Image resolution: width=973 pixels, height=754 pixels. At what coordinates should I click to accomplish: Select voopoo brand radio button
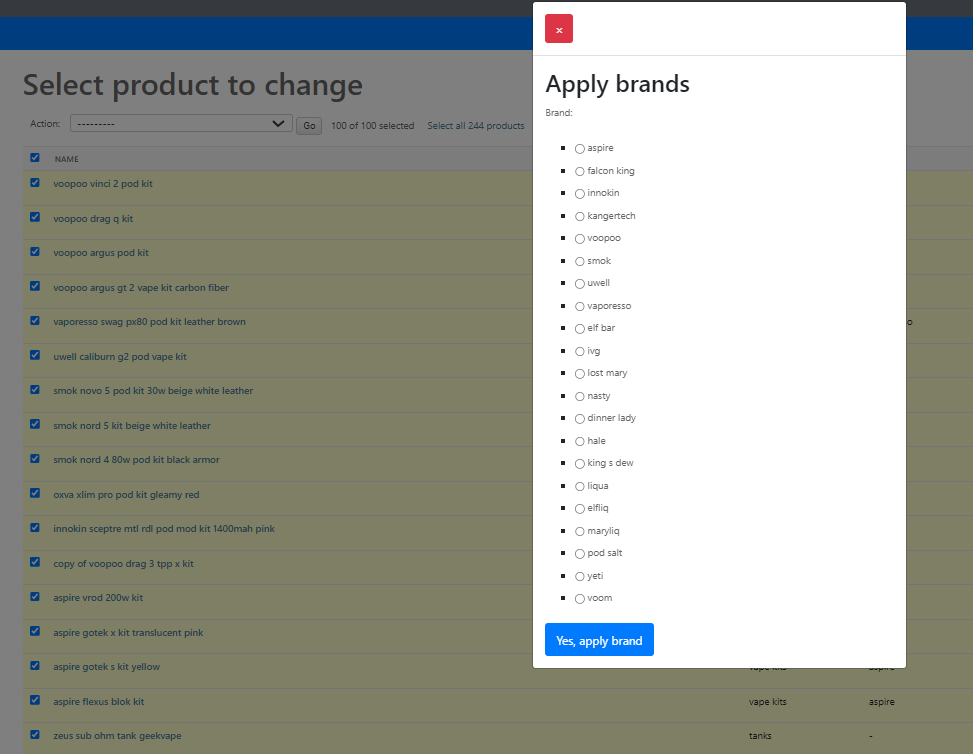[580, 239]
